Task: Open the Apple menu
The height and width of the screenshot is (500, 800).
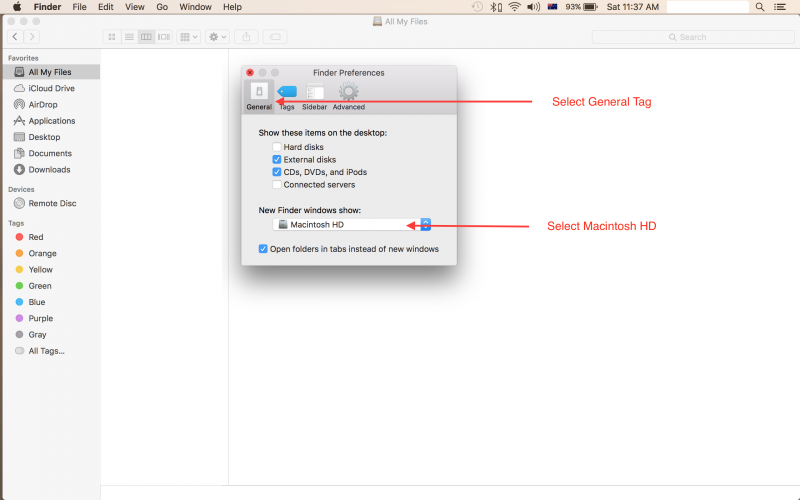Action: click(x=17, y=7)
